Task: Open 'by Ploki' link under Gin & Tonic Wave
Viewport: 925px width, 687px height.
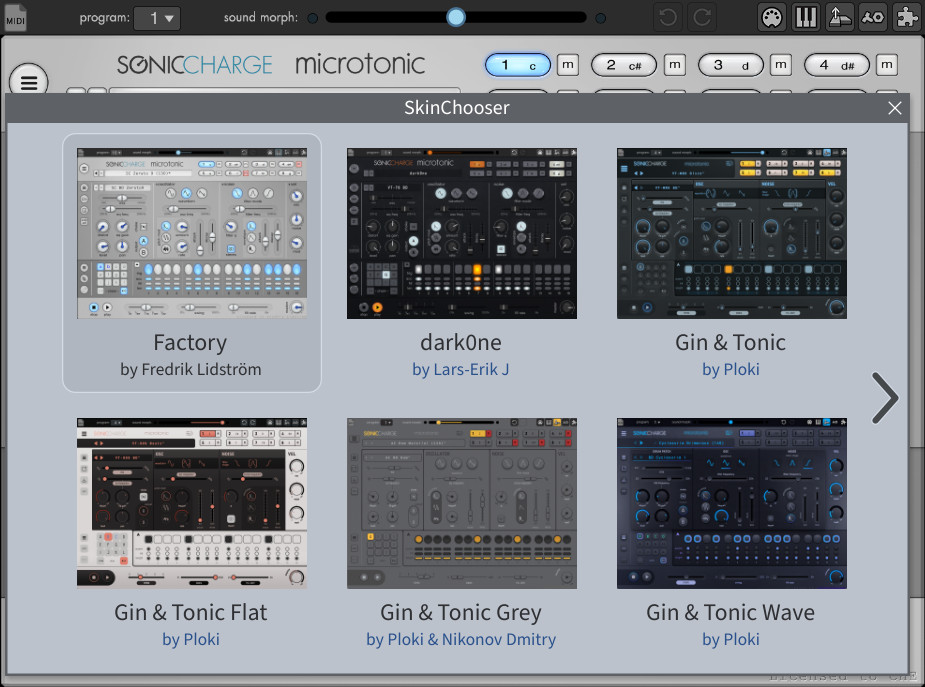Action: click(x=730, y=639)
